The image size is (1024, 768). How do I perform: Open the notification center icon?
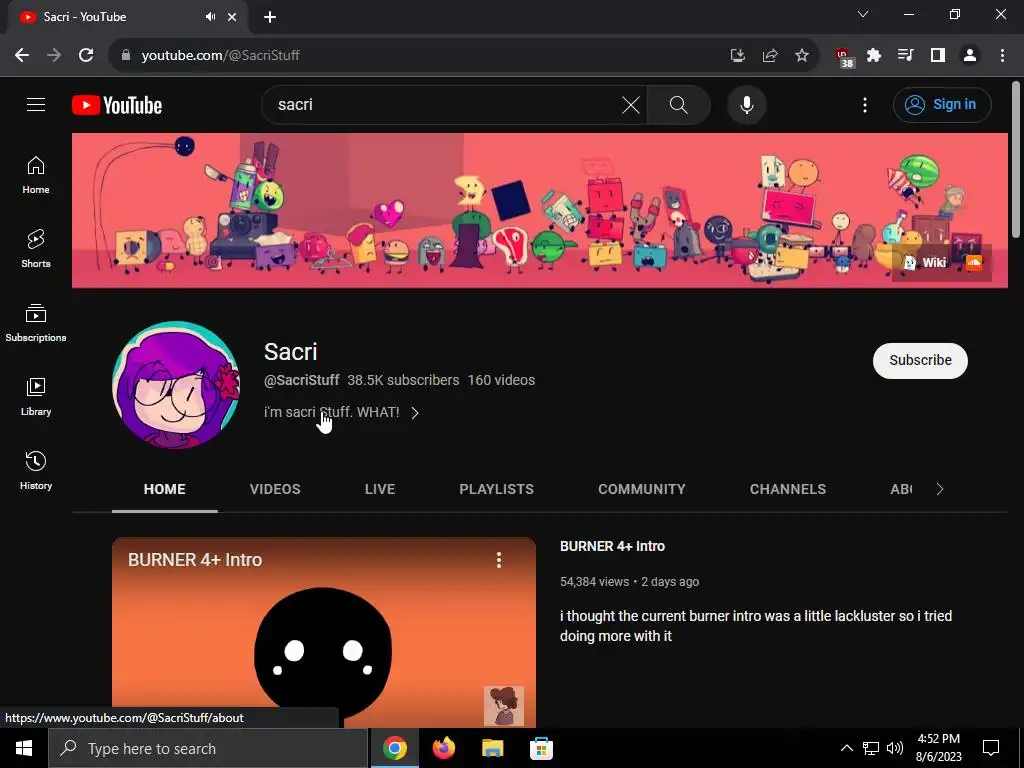pyautogui.click(x=991, y=748)
